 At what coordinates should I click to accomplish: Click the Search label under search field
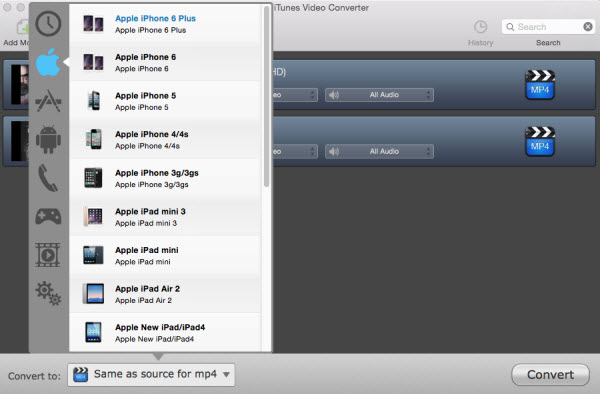pyautogui.click(x=548, y=43)
